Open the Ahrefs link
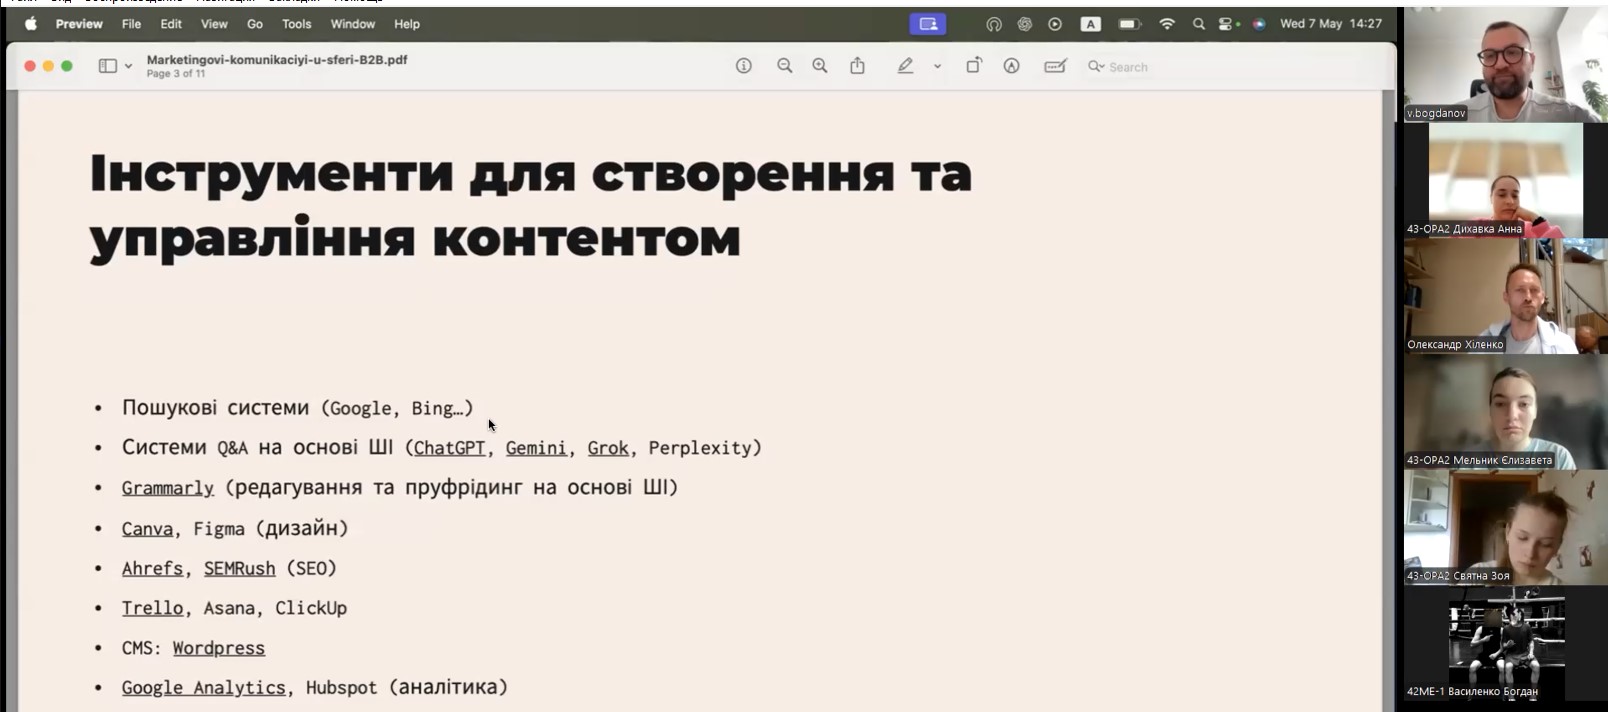The height and width of the screenshot is (712, 1608). [152, 568]
